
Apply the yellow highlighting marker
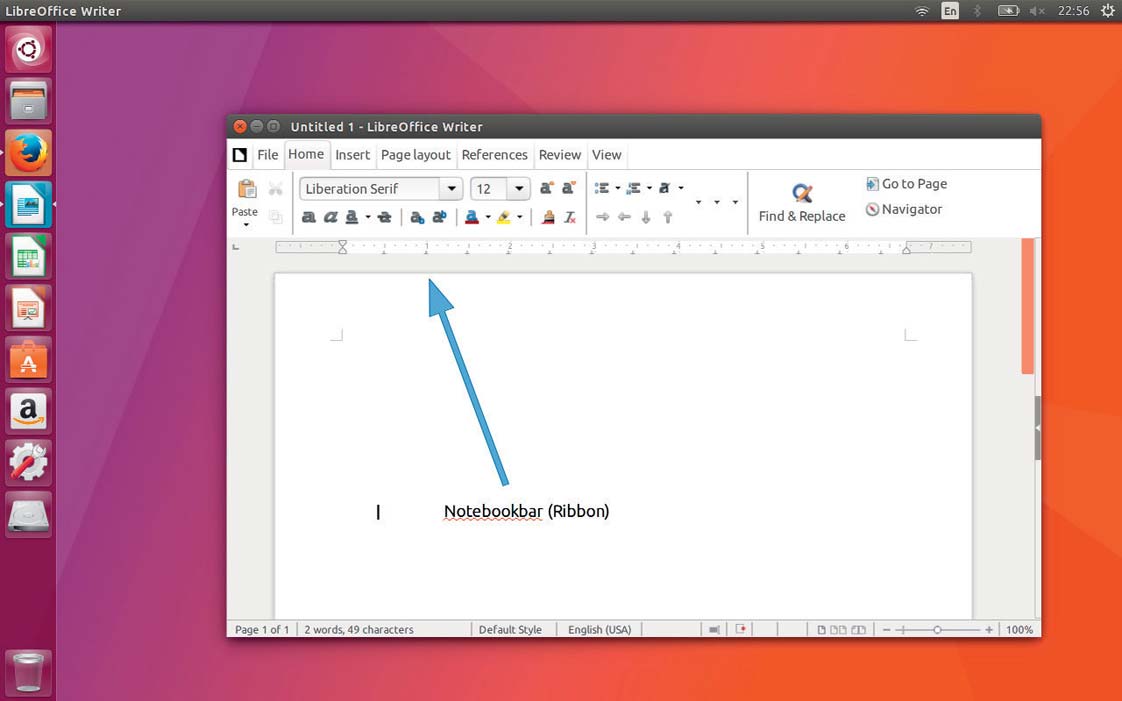pyautogui.click(x=504, y=217)
